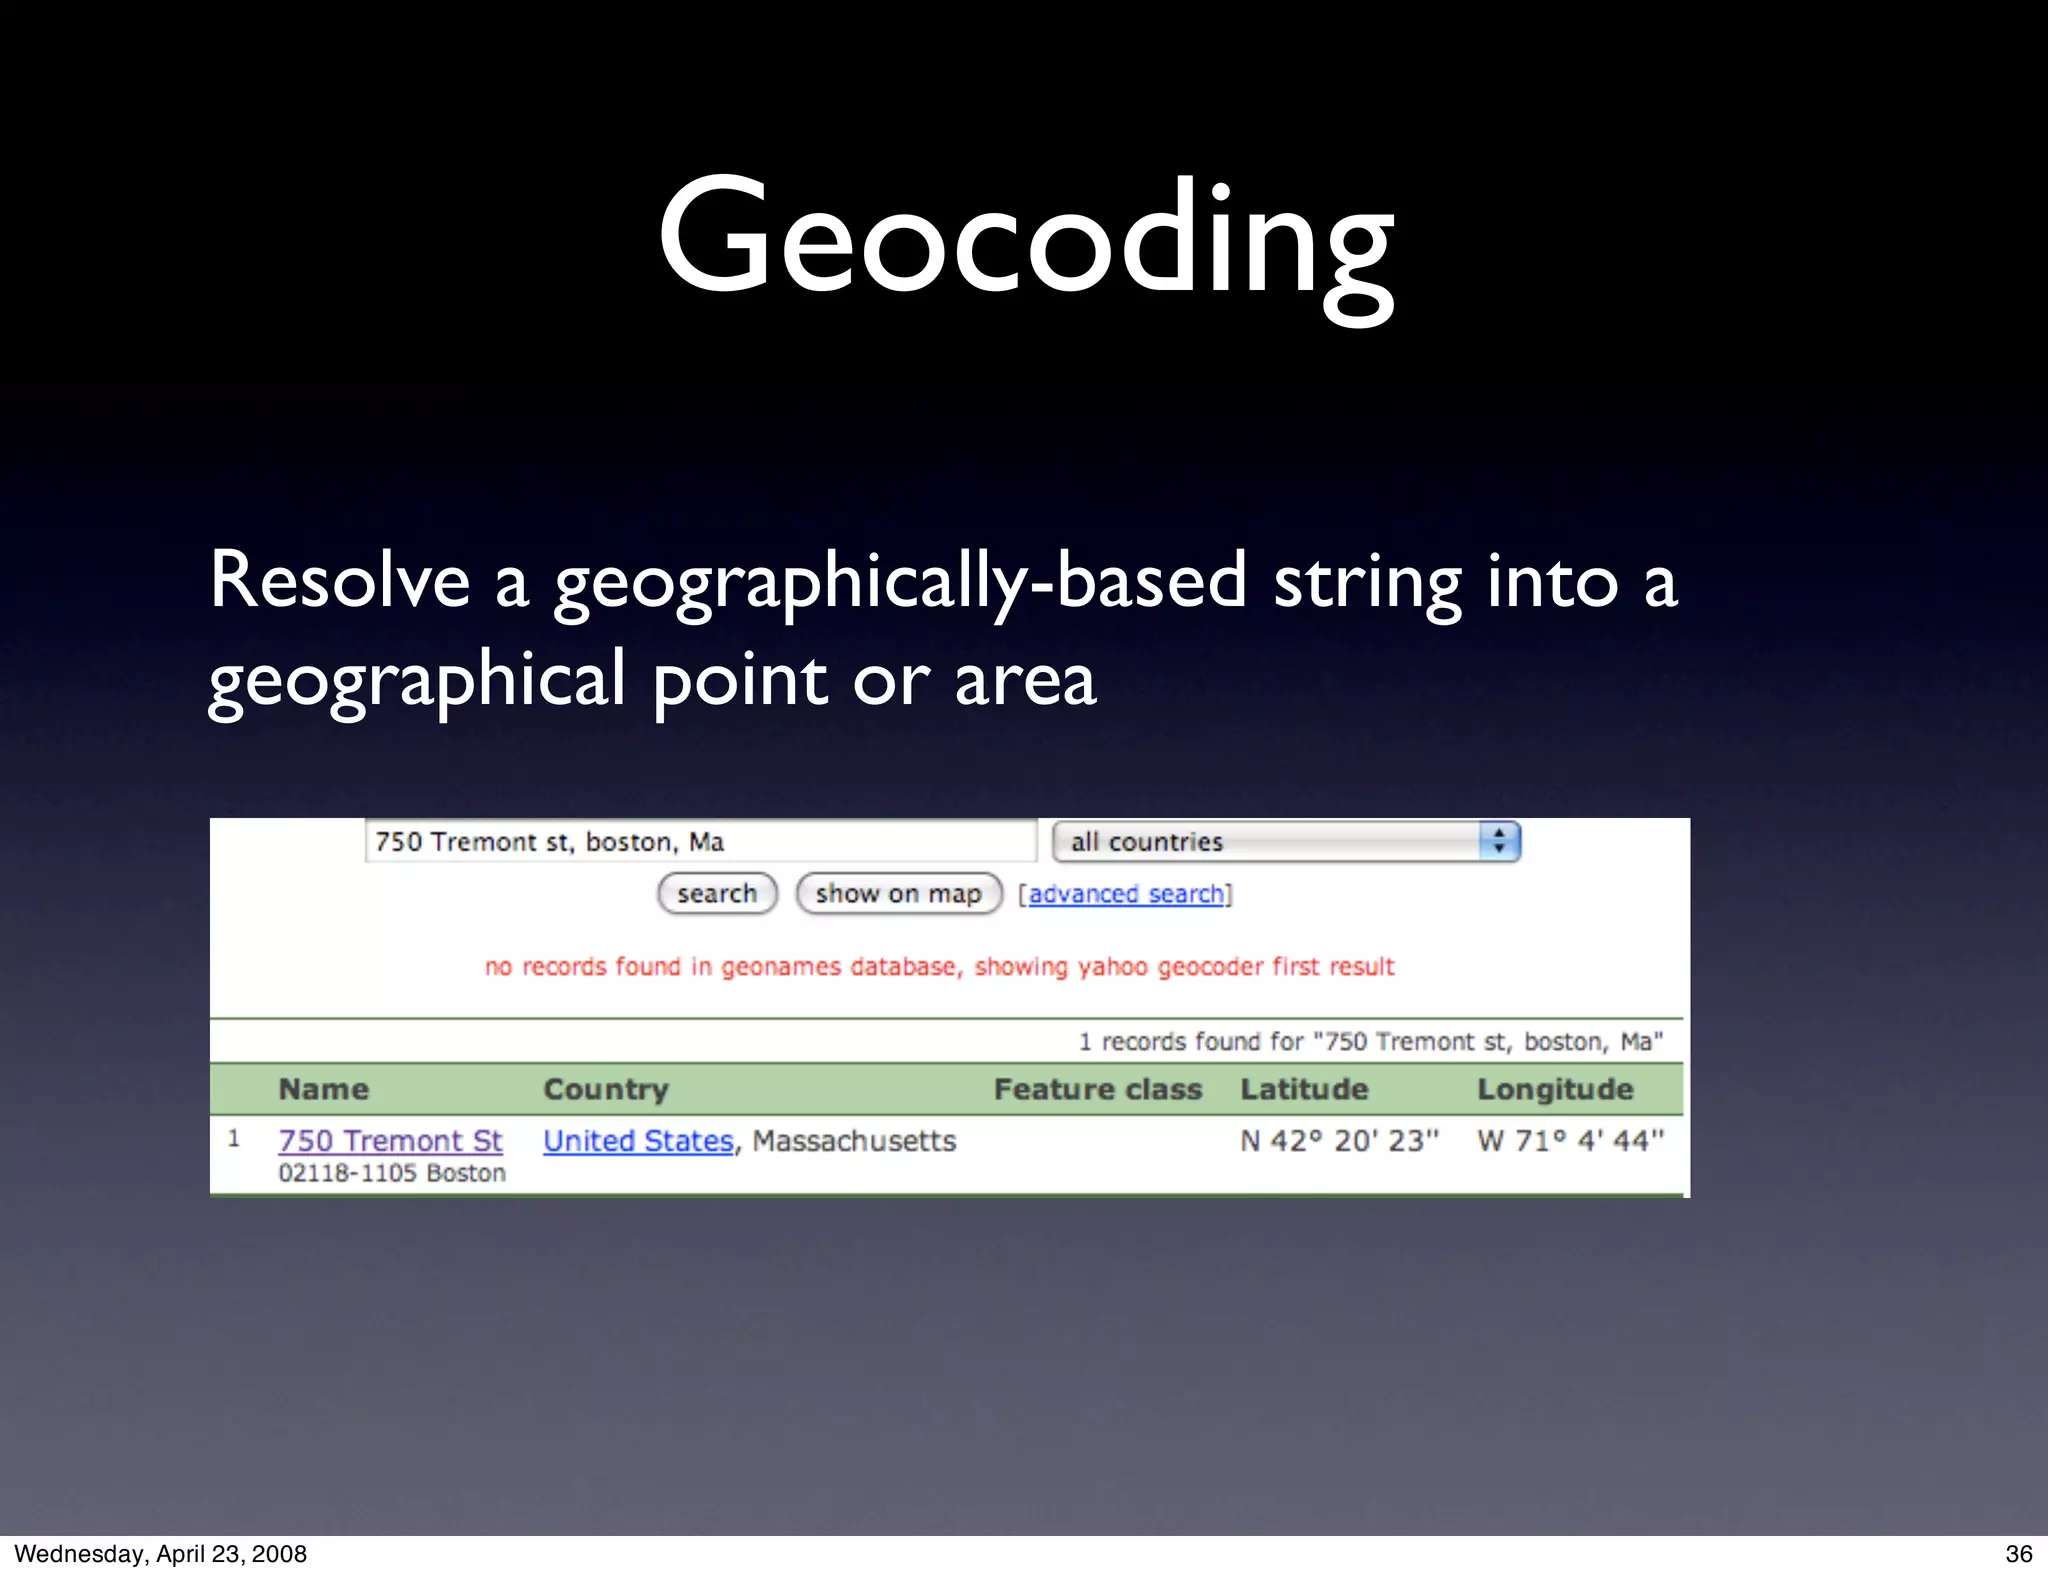The image size is (2048, 1576).
Task: Open the 750 Tremont St result link
Action: (390, 1140)
